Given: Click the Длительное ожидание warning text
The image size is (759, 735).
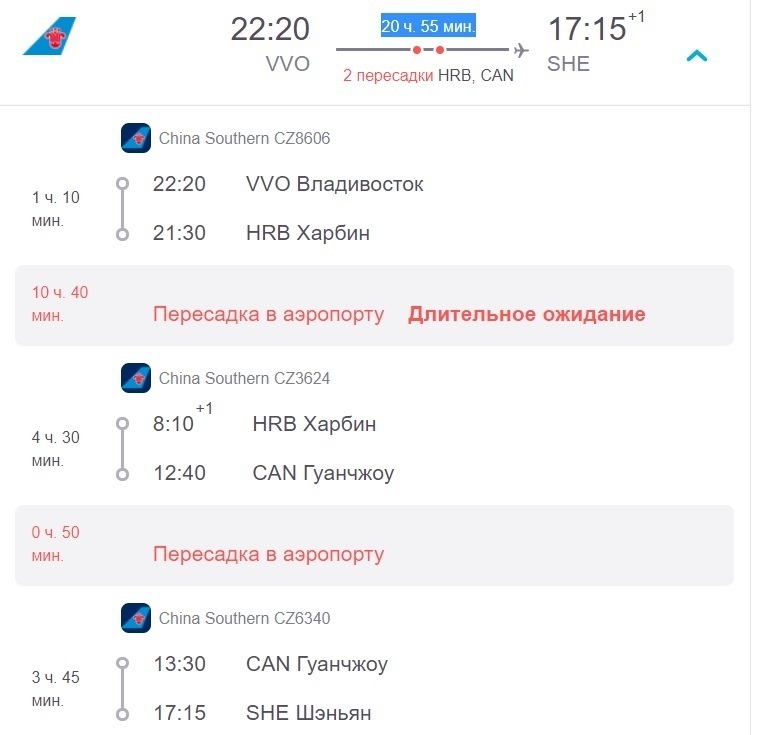Looking at the screenshot, I should point(526,314).
